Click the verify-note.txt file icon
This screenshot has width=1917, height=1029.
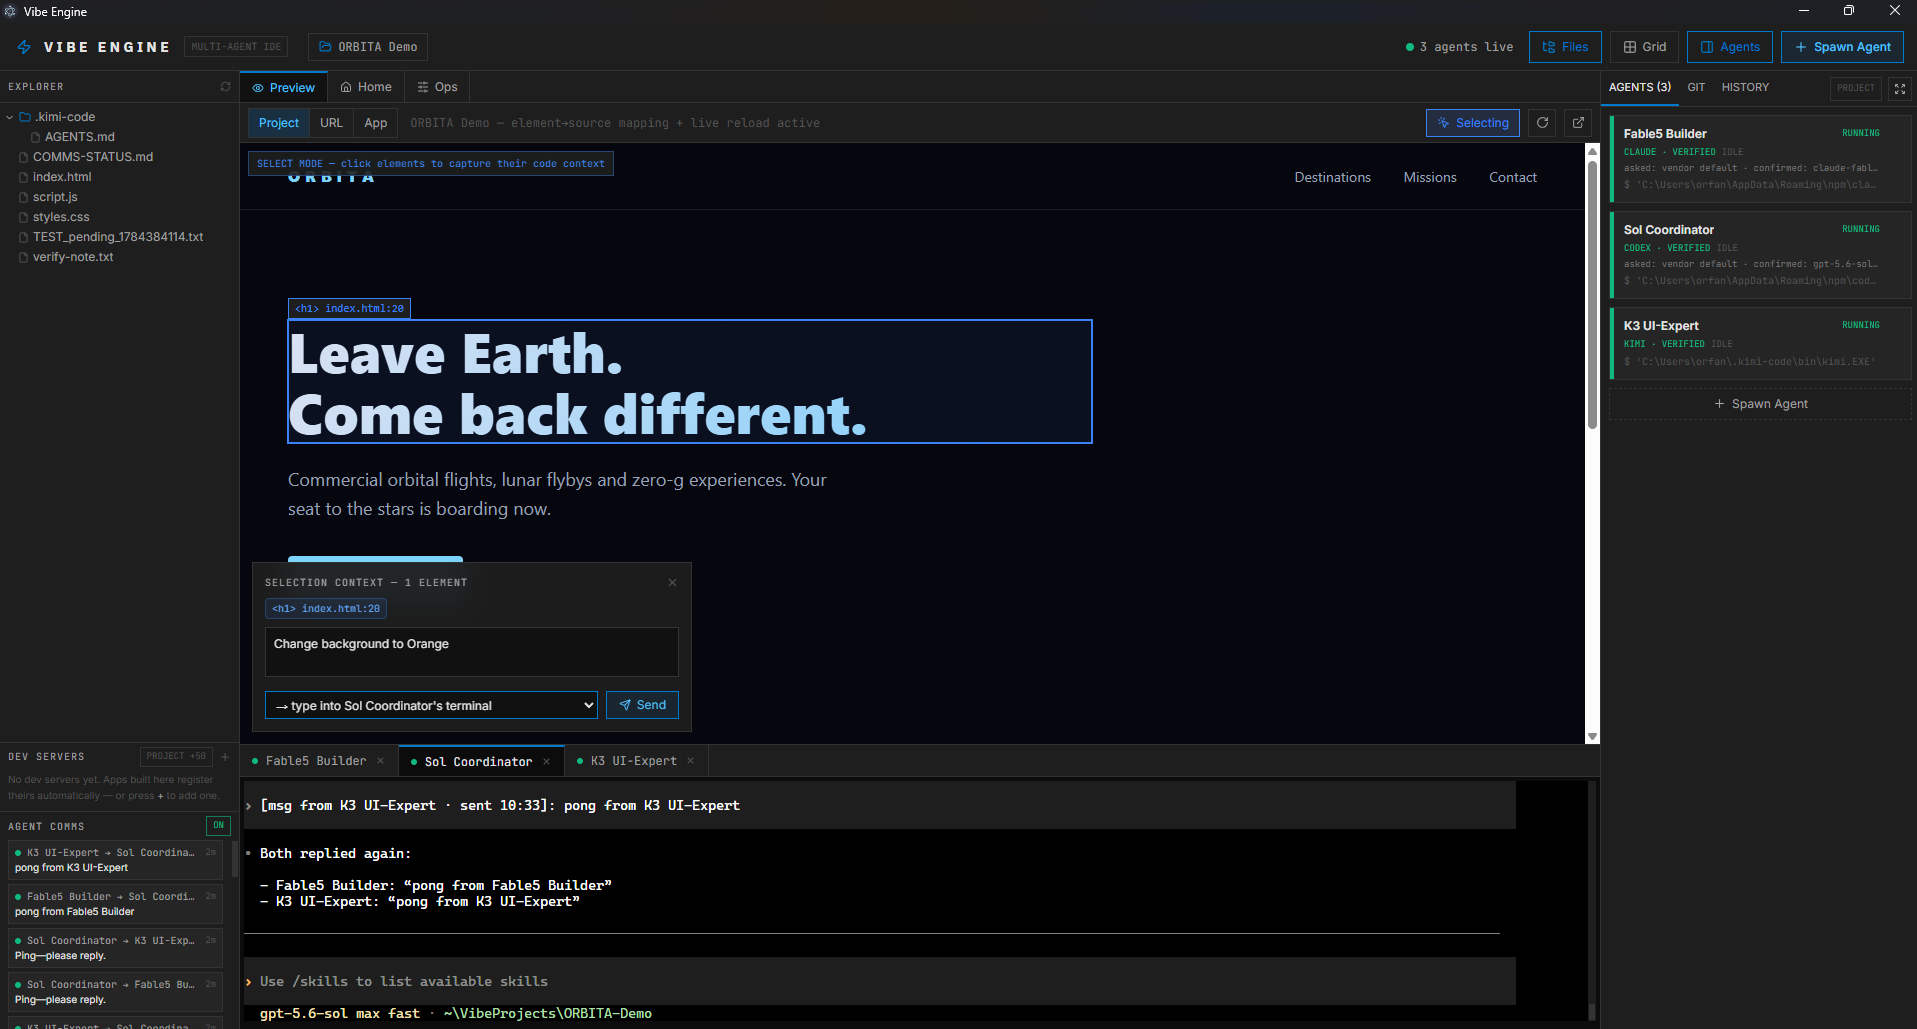24,257
